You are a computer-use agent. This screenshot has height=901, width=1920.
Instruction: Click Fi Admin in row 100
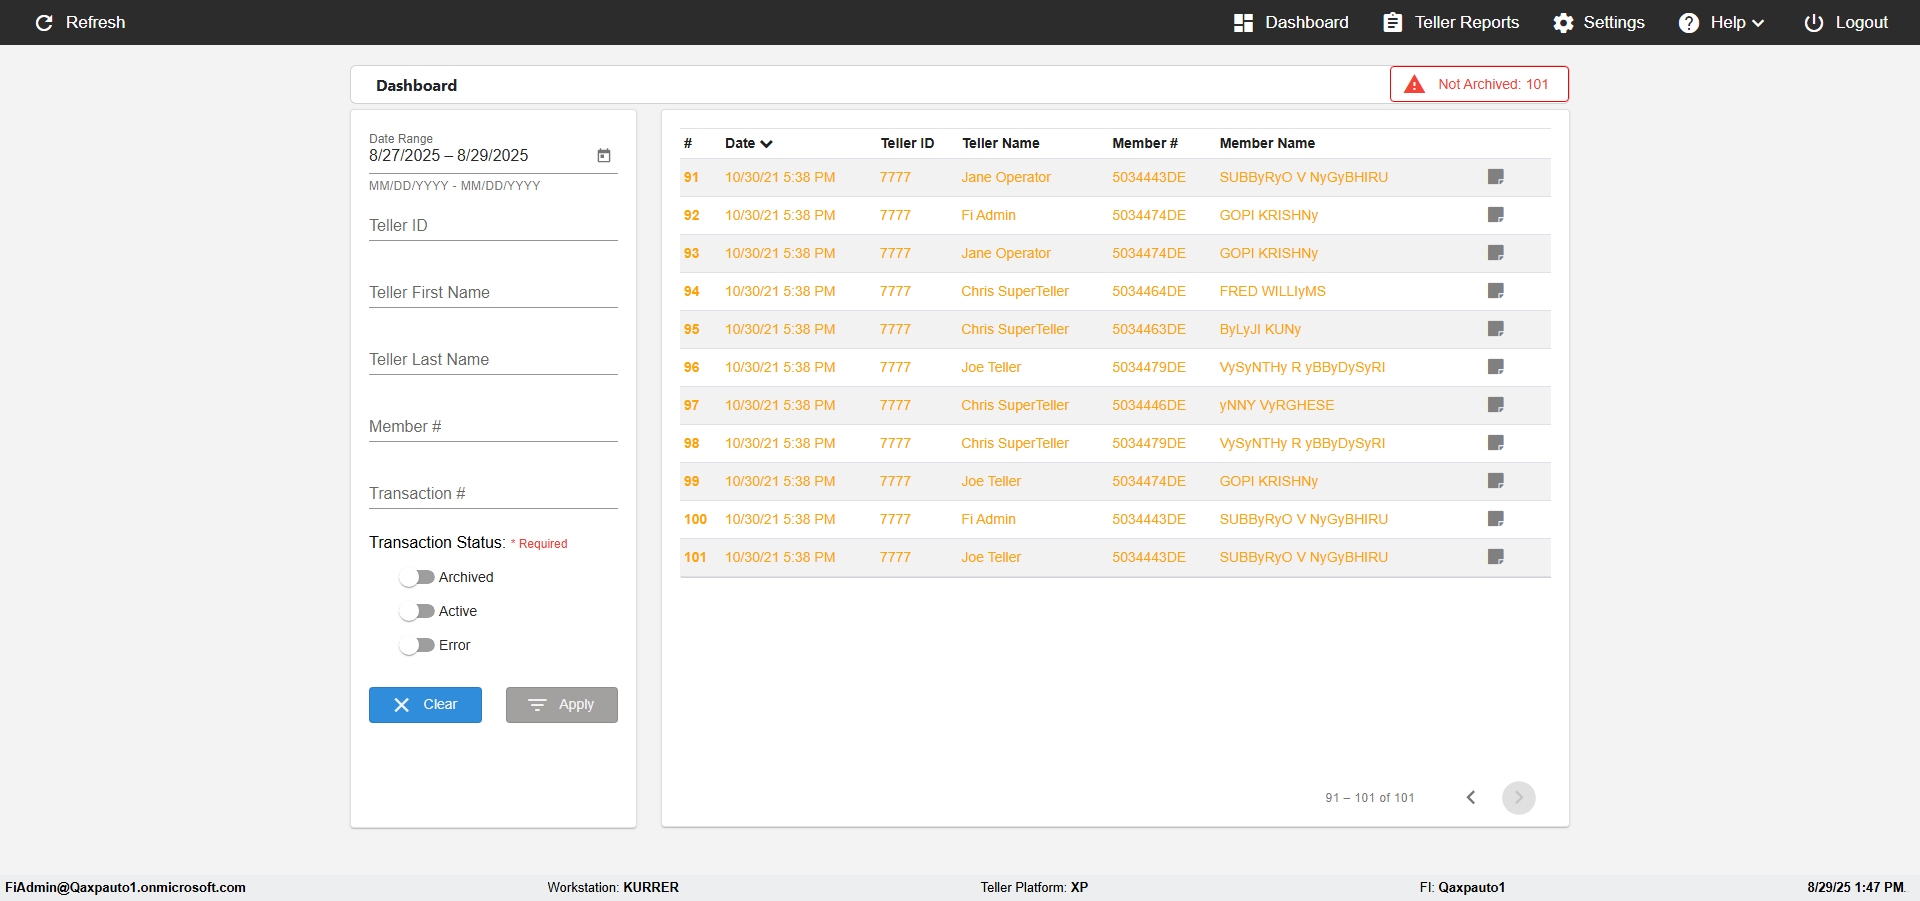pos(988,519)
